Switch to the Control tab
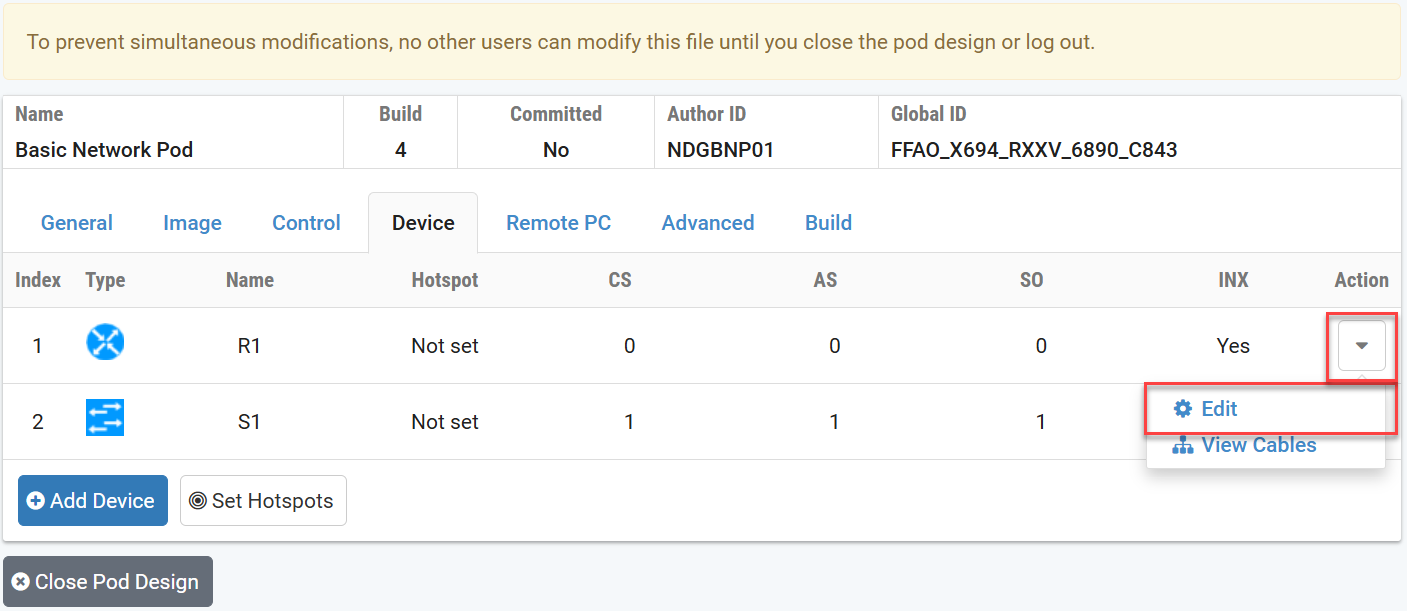The image size is (1407, 611). coord(306,222)
